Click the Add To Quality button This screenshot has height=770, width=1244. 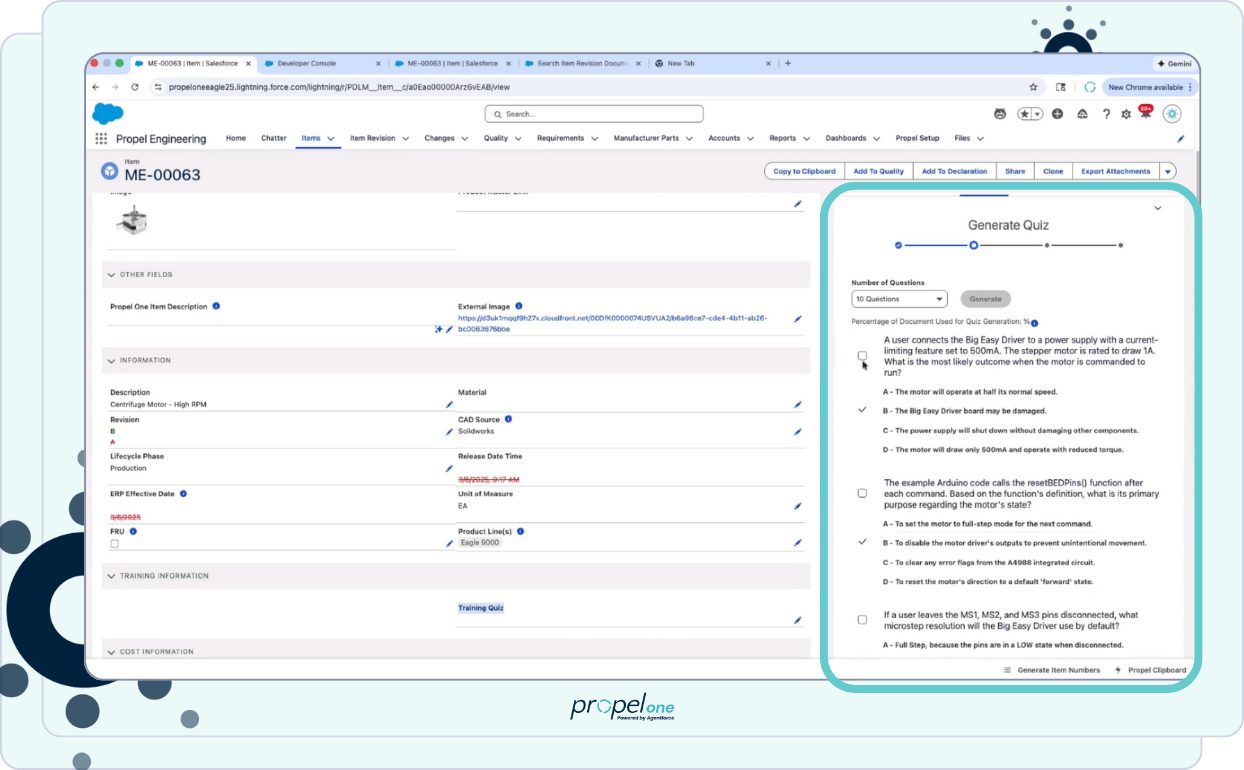pos(878,171)
